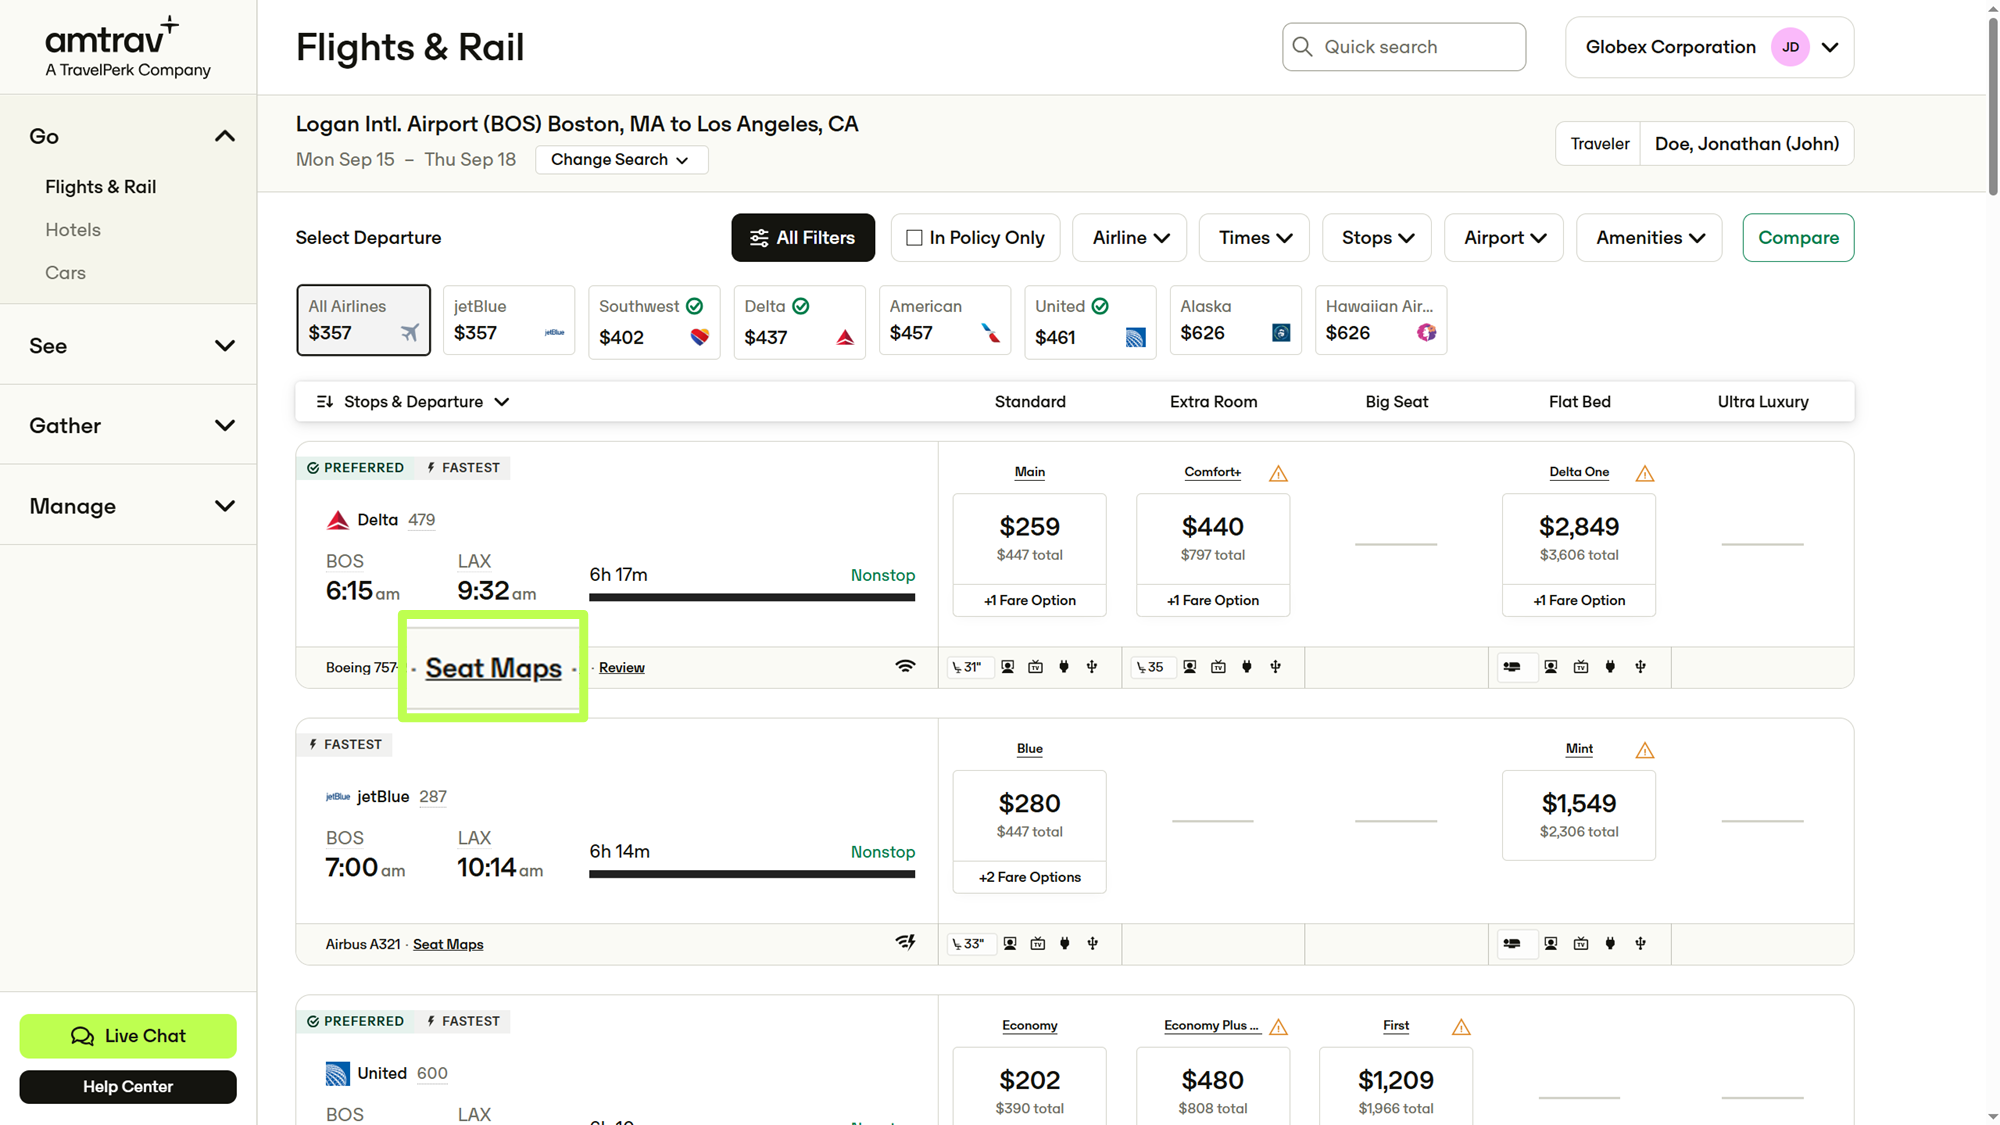This screenshot has height=1125, width=2000.
Task: Click the Wi-Fi icon on Delta 479 row
Action: (x=904, y=667)
